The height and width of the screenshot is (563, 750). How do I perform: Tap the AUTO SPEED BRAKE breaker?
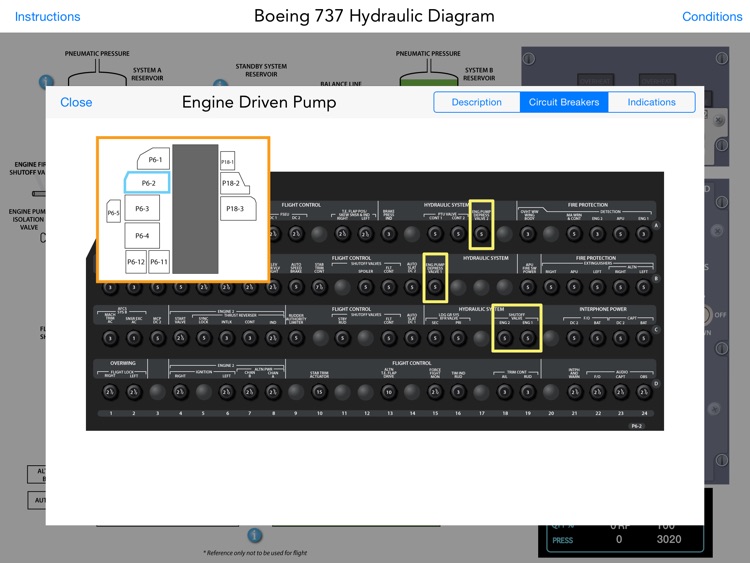[x=296, y=287]
